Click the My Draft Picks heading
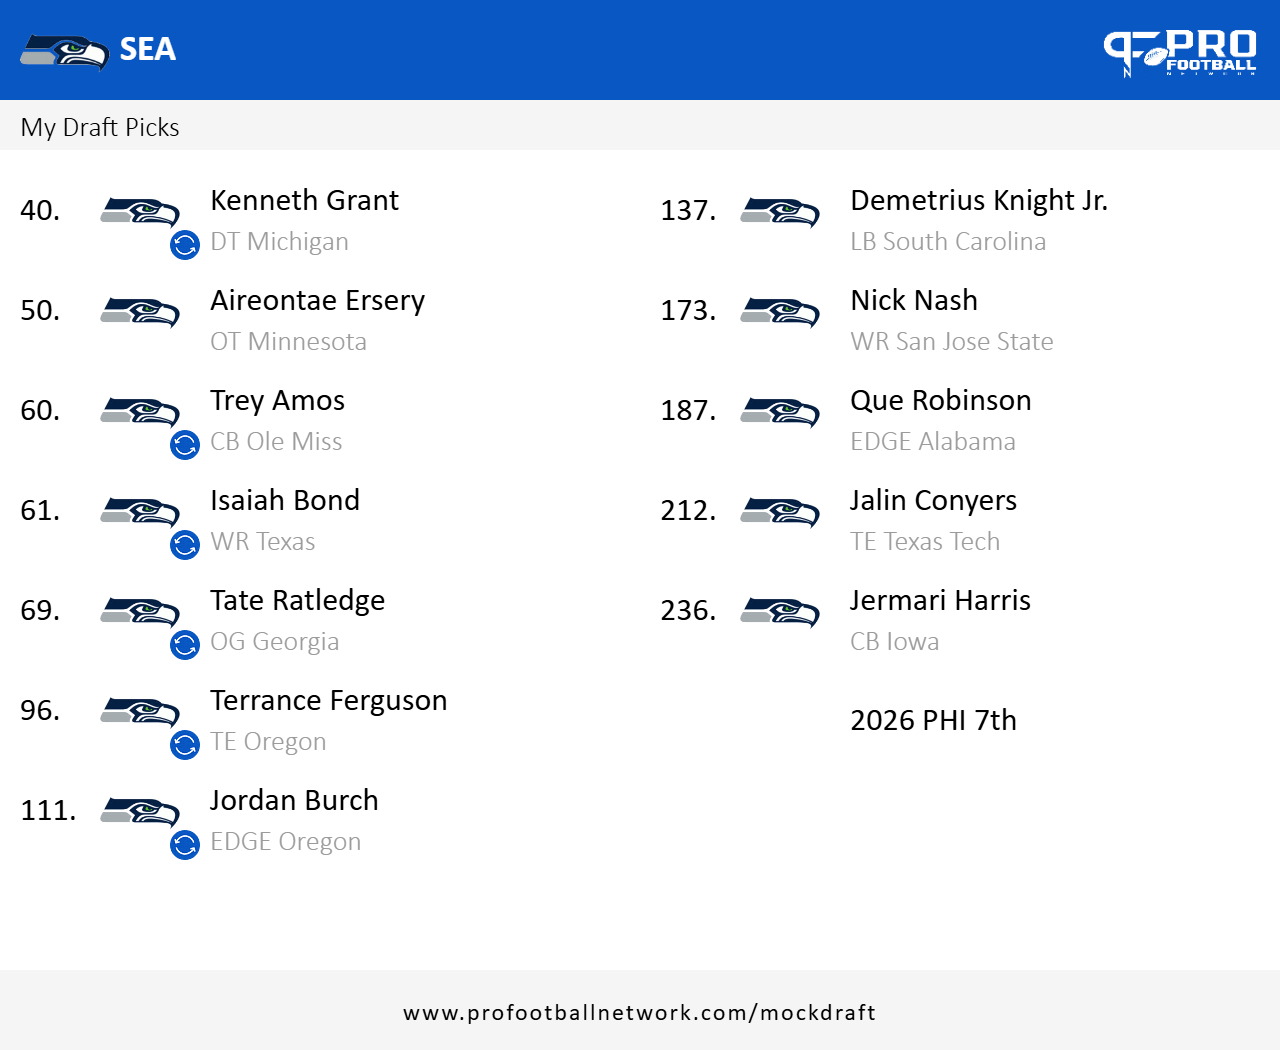Viewport: 1280px width, 1050px height. point(100,127)
